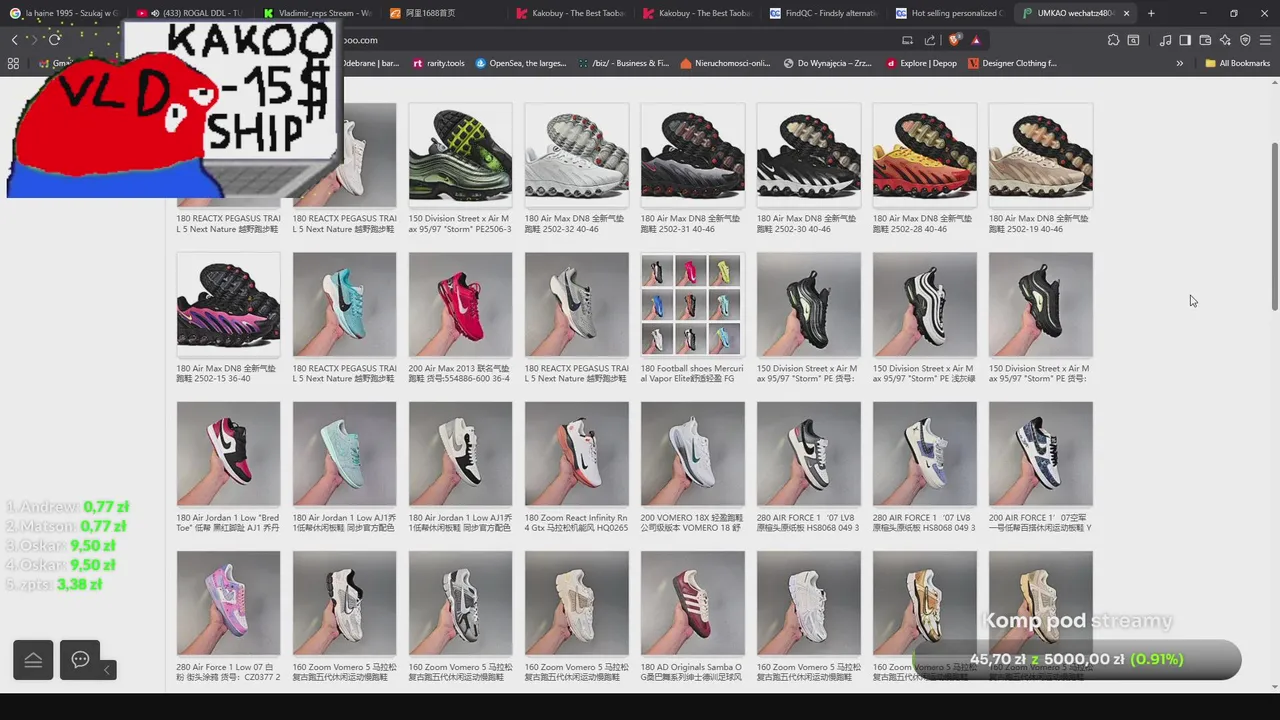1280x720 pixels.
Task: Switch to the FindQC tab
Action: coord(822,13)
